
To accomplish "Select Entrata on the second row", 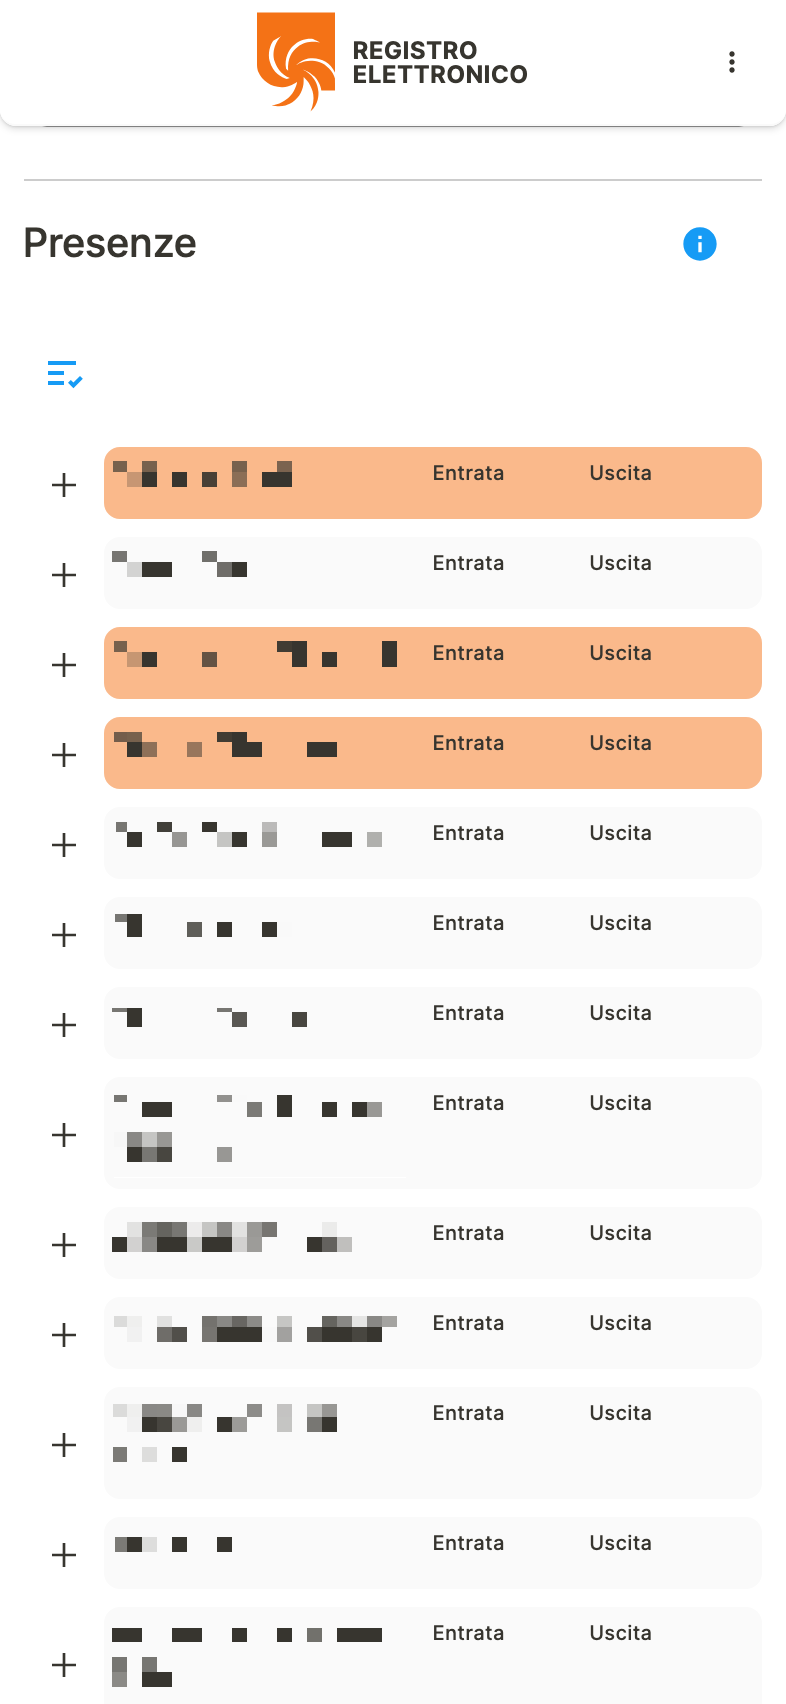I will pyautogui.click(x=468, y=563).
